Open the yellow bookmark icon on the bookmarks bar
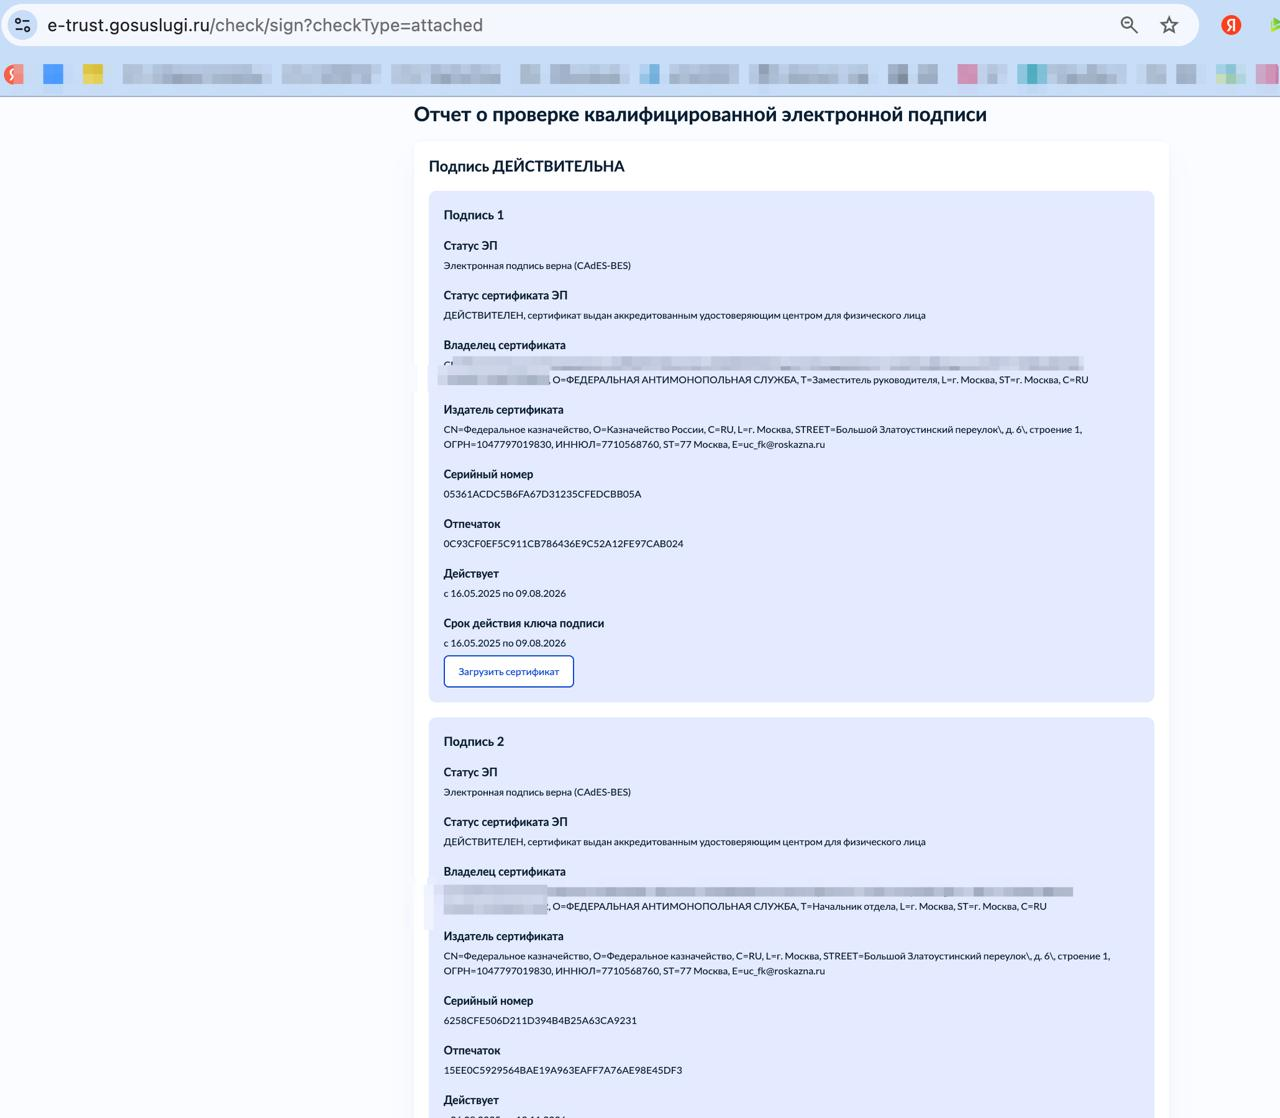 tap(93, 73)
